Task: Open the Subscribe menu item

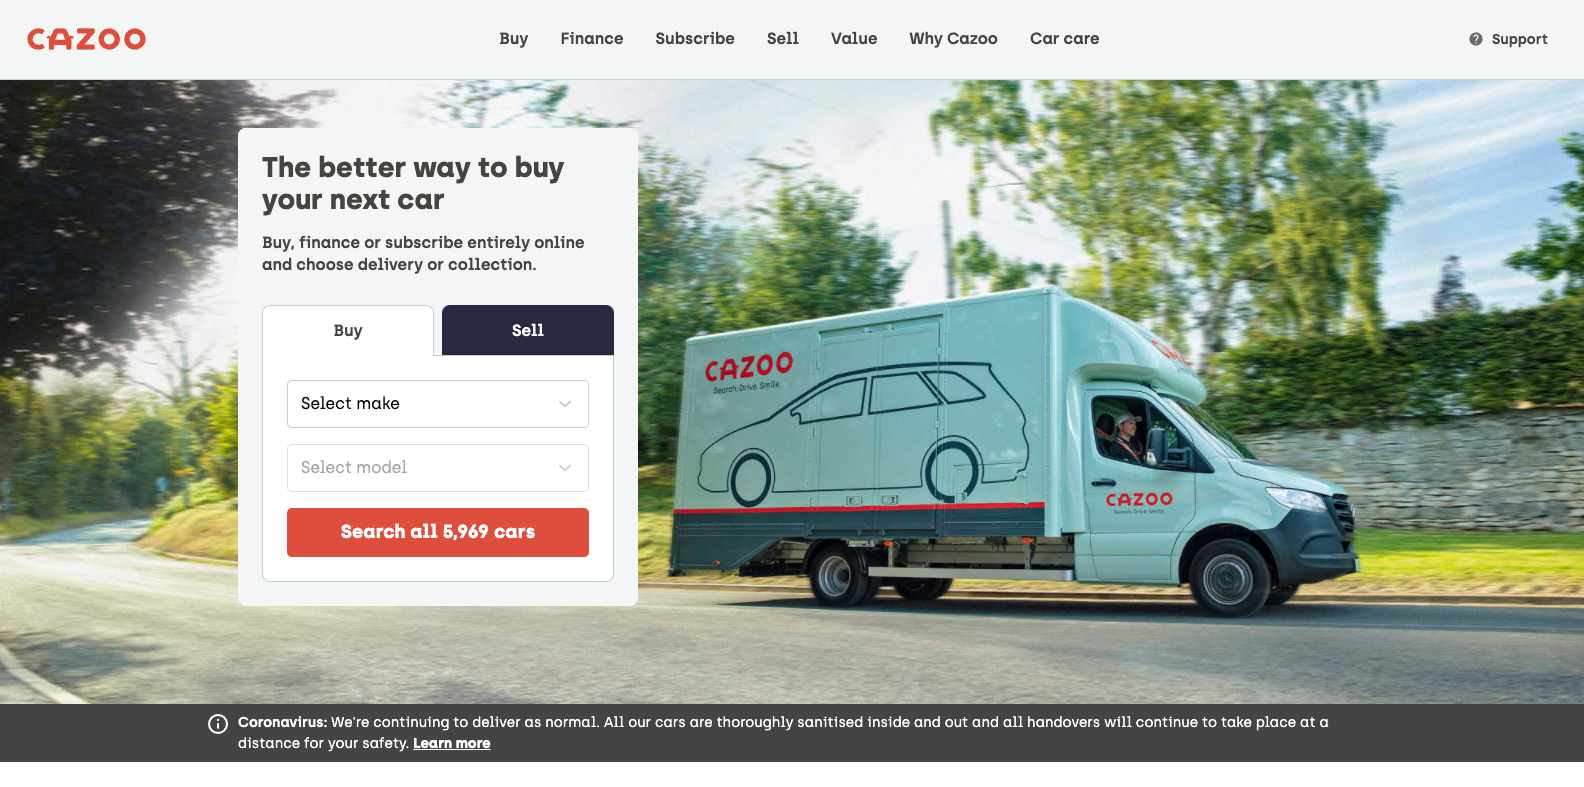Action: (x=695, y=39)
